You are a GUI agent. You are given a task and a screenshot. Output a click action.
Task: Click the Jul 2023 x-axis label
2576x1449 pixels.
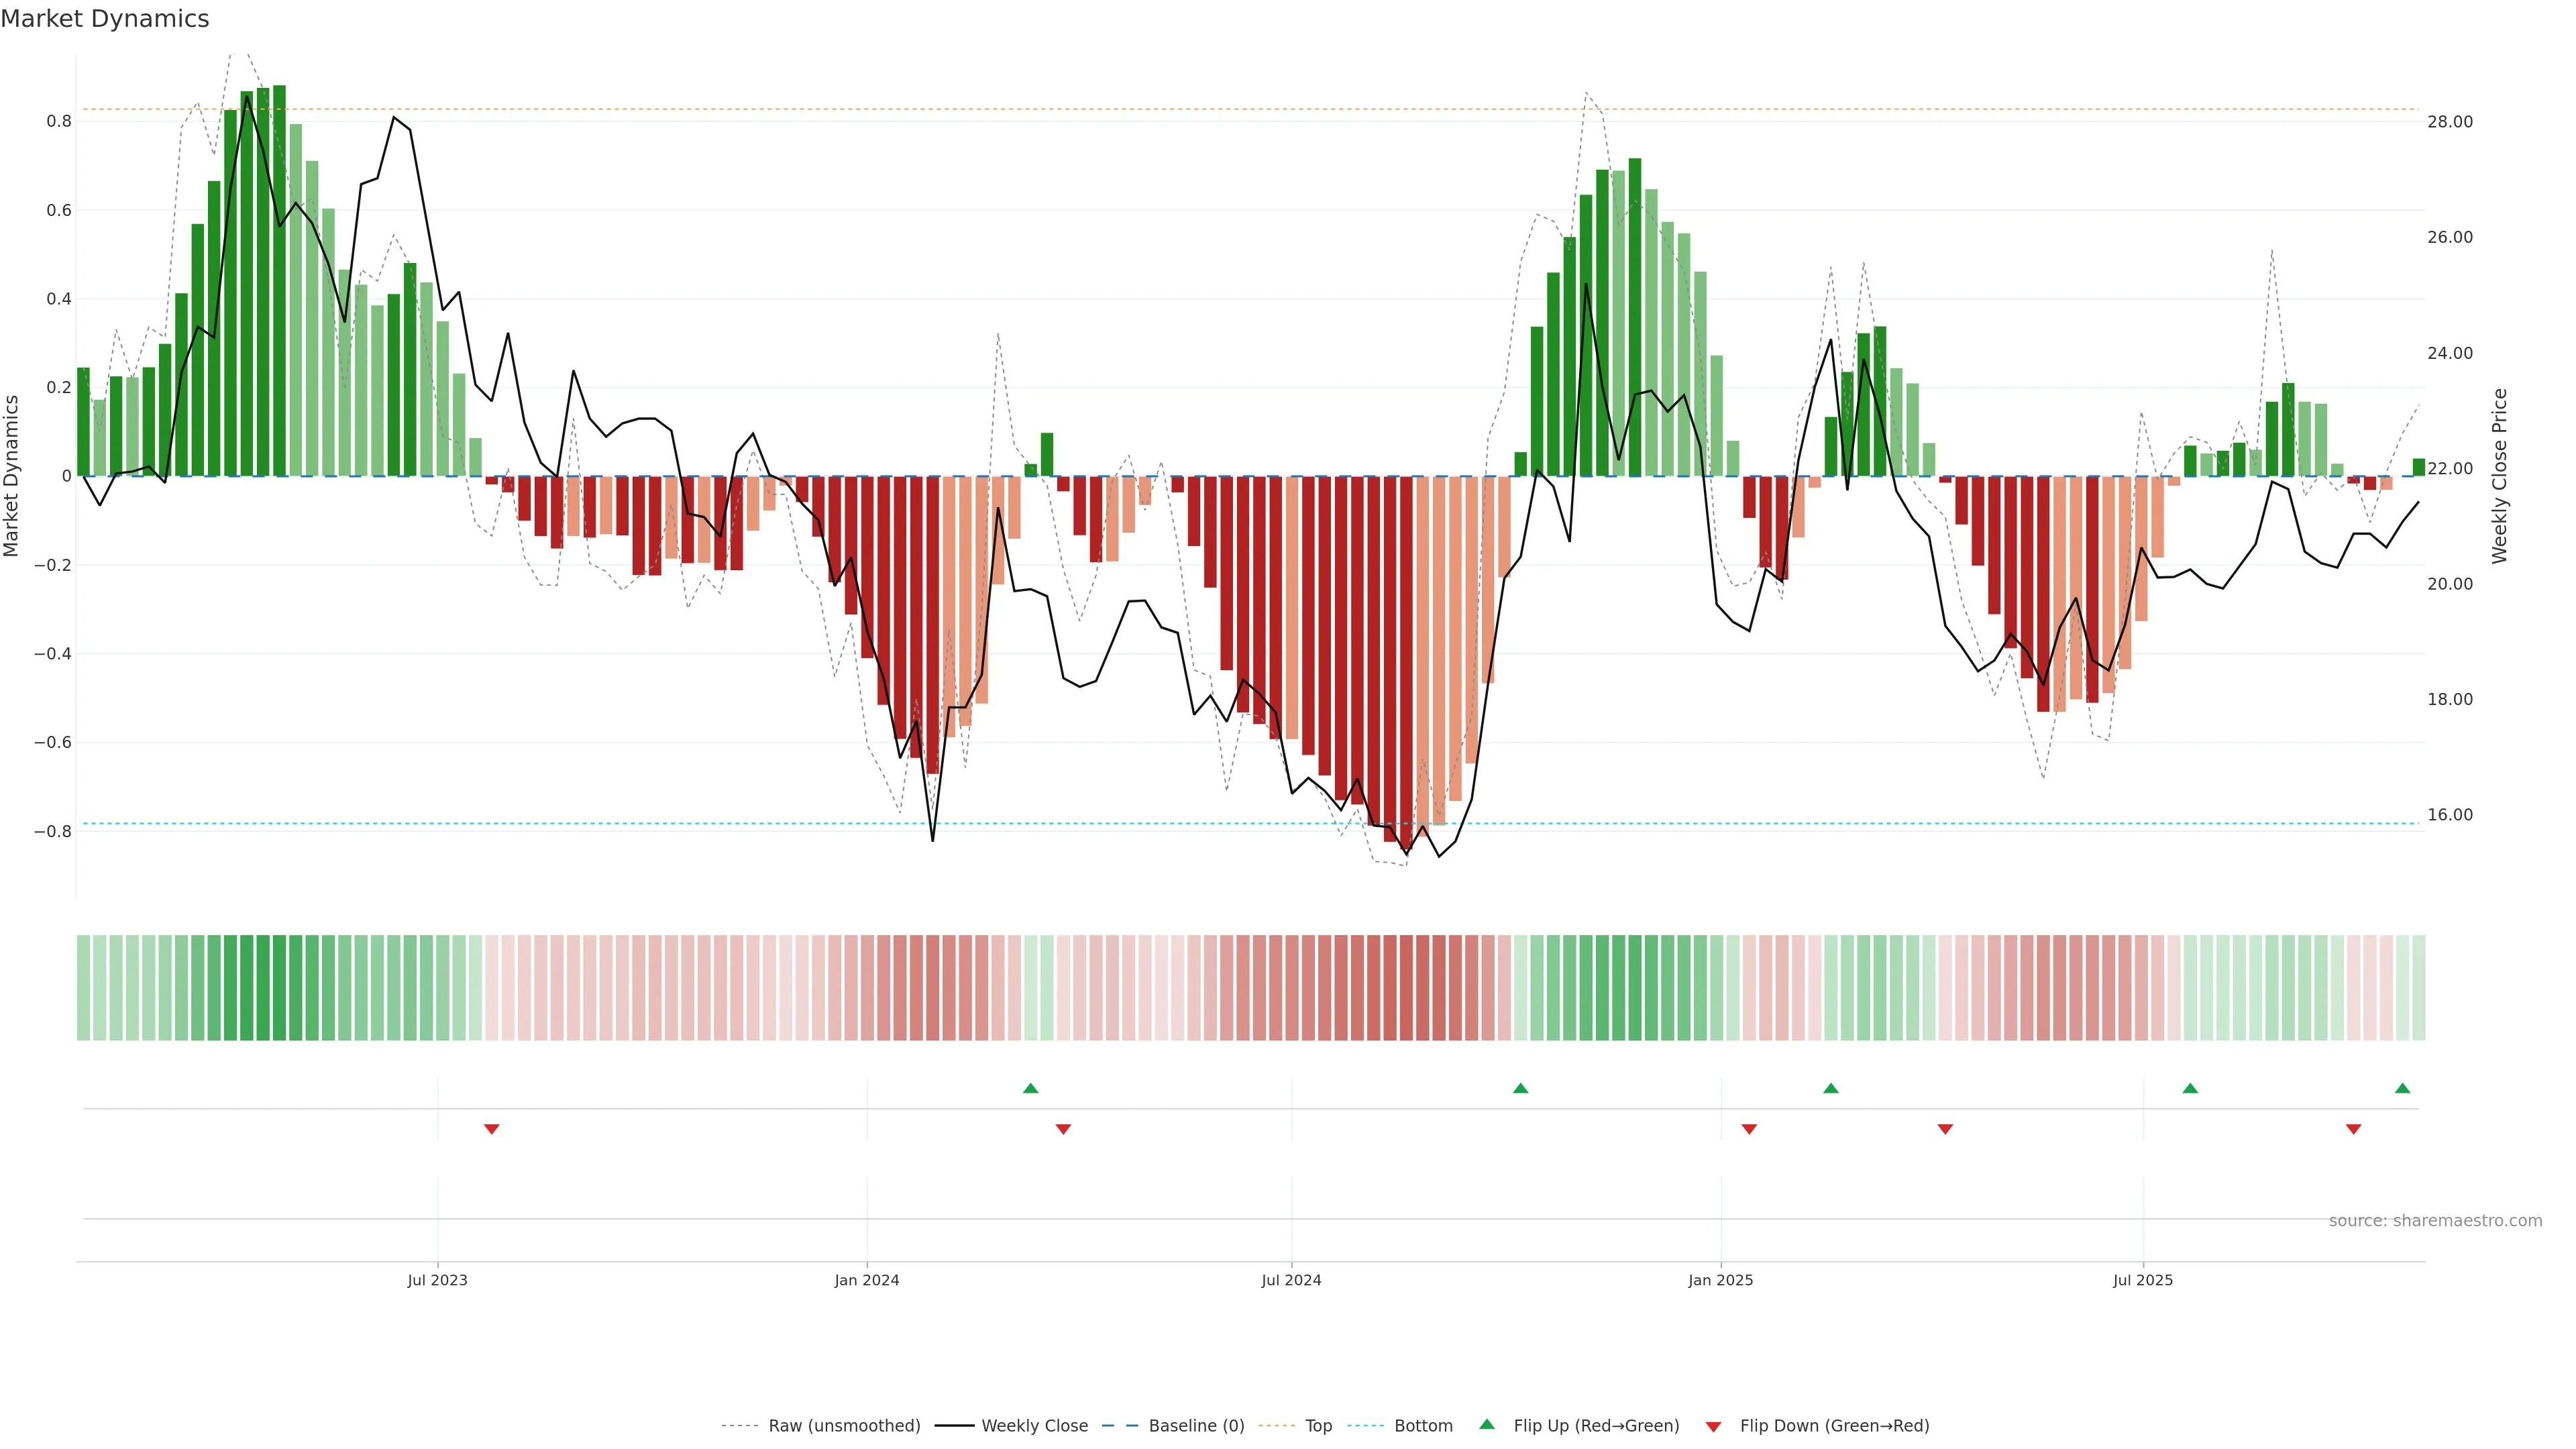[x=437, y=1280]
